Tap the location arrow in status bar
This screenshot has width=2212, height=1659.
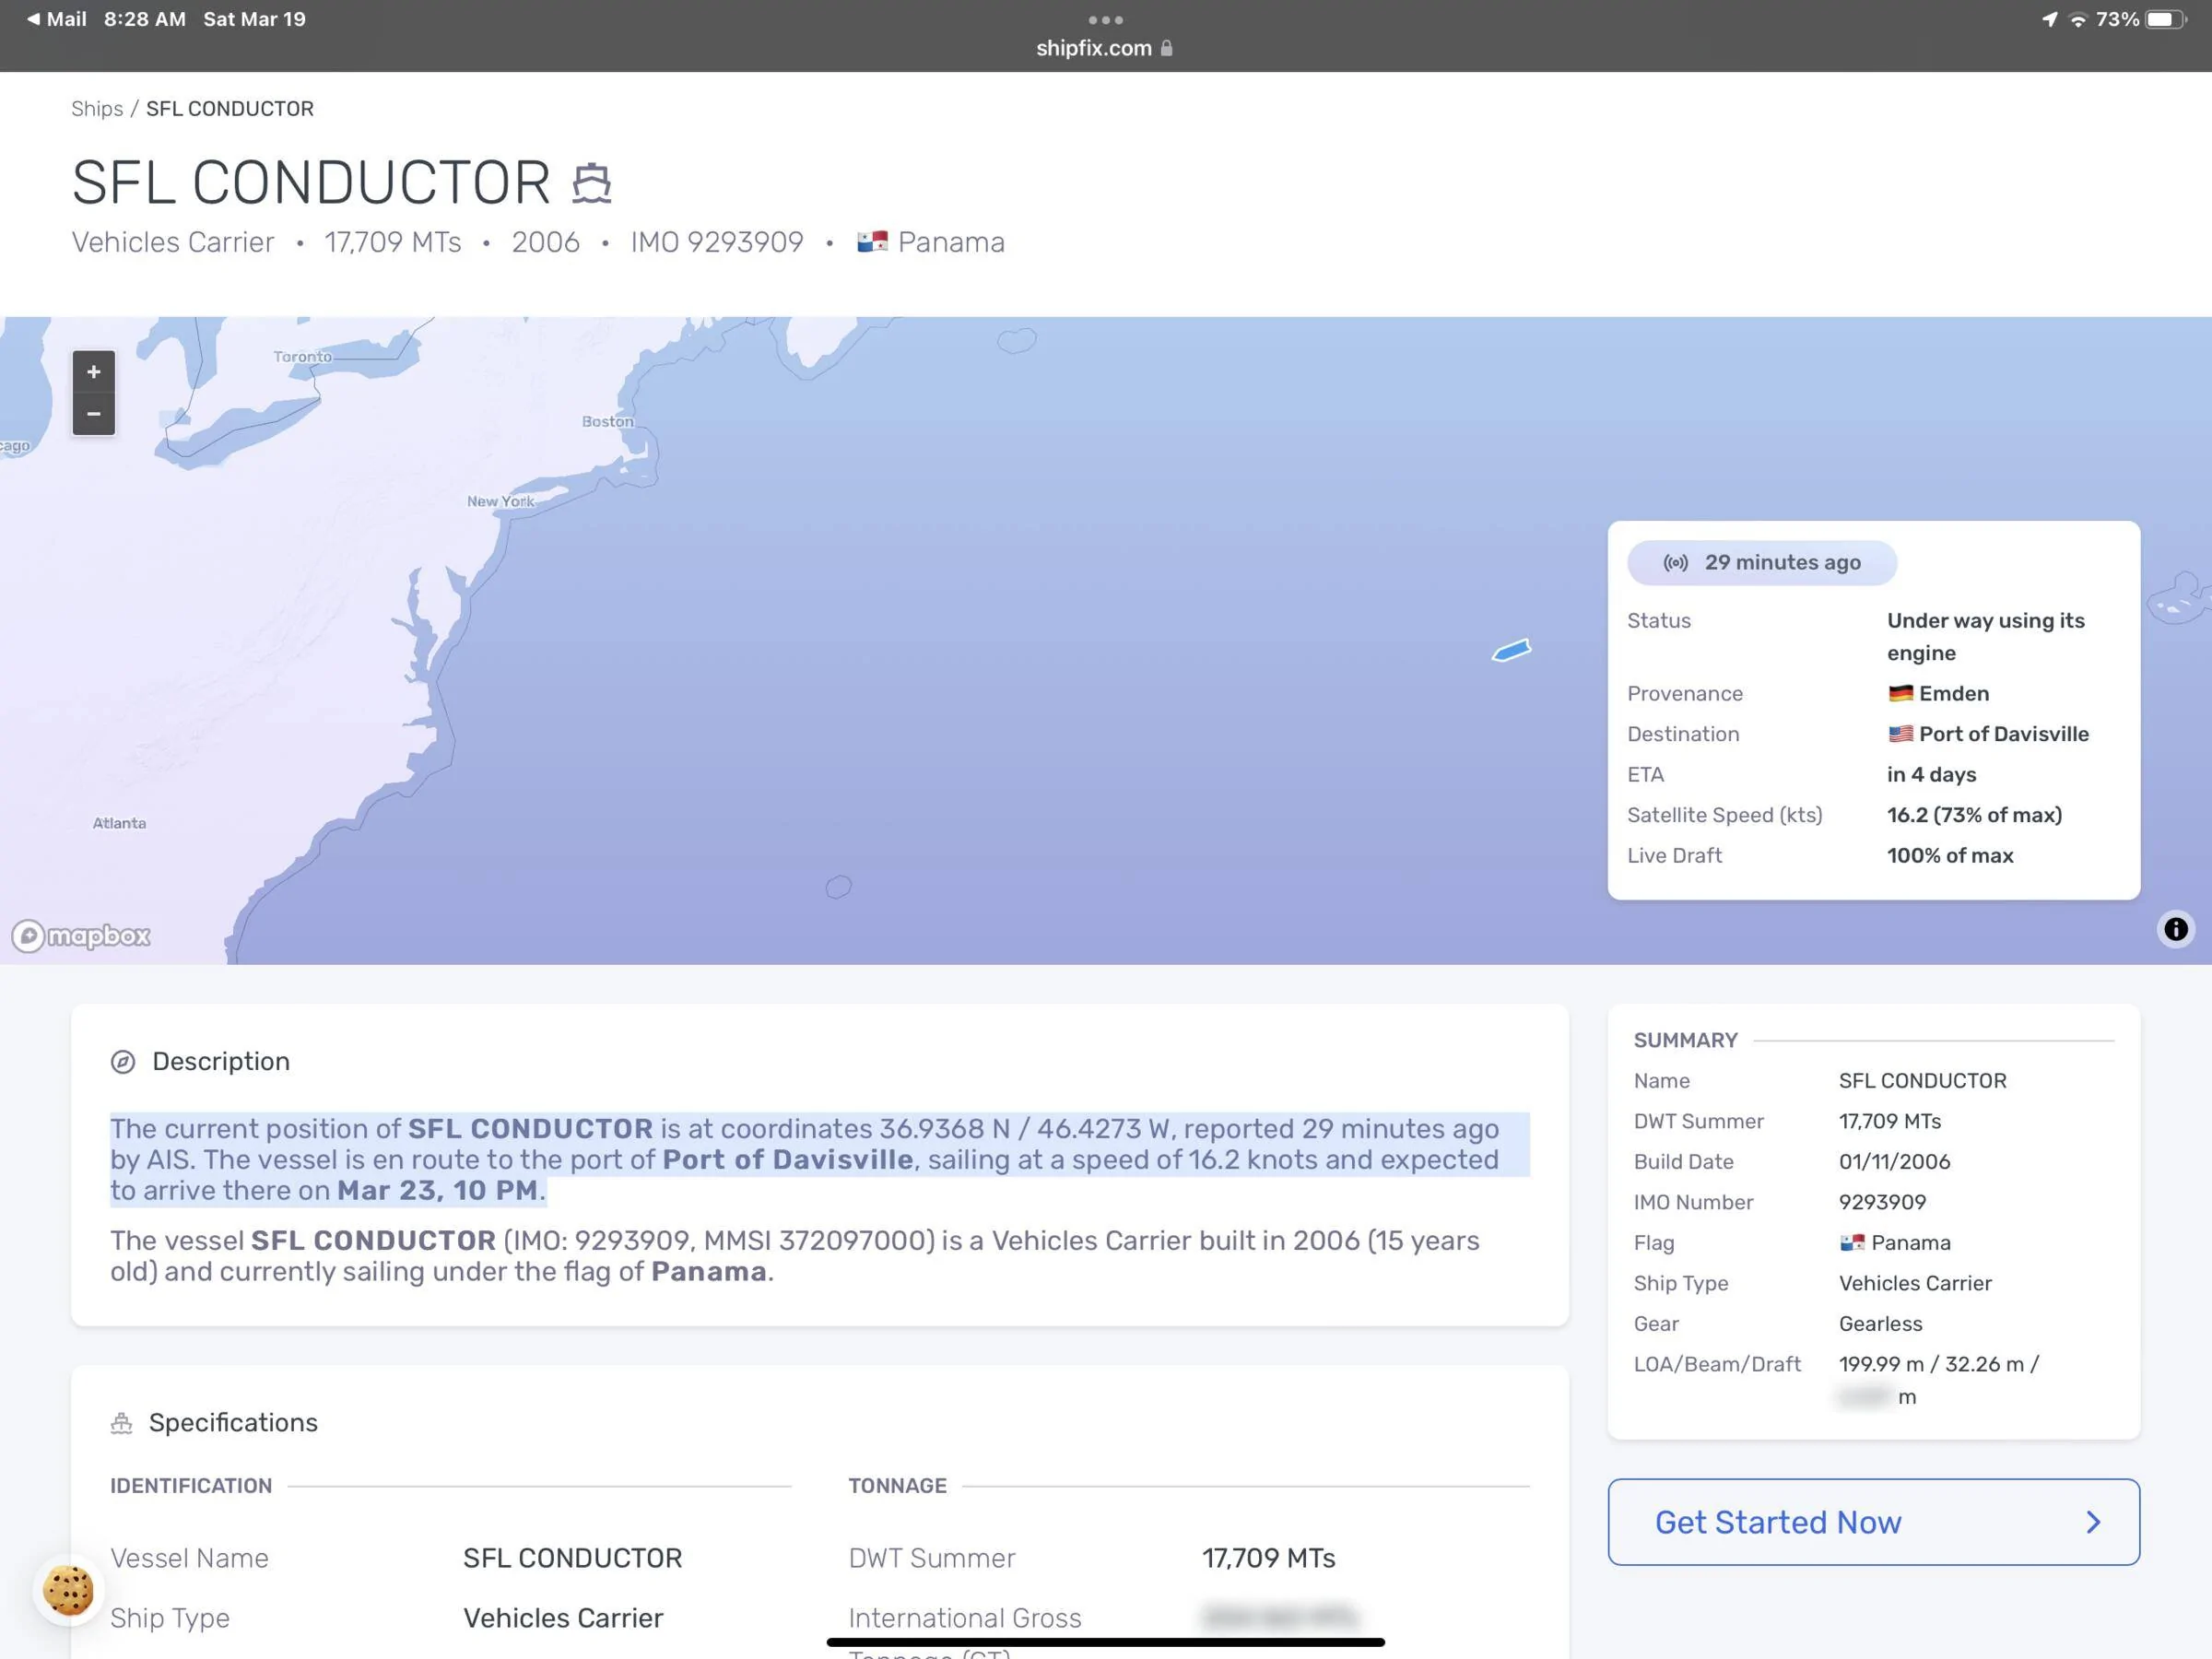click(x=2049, y=19)
